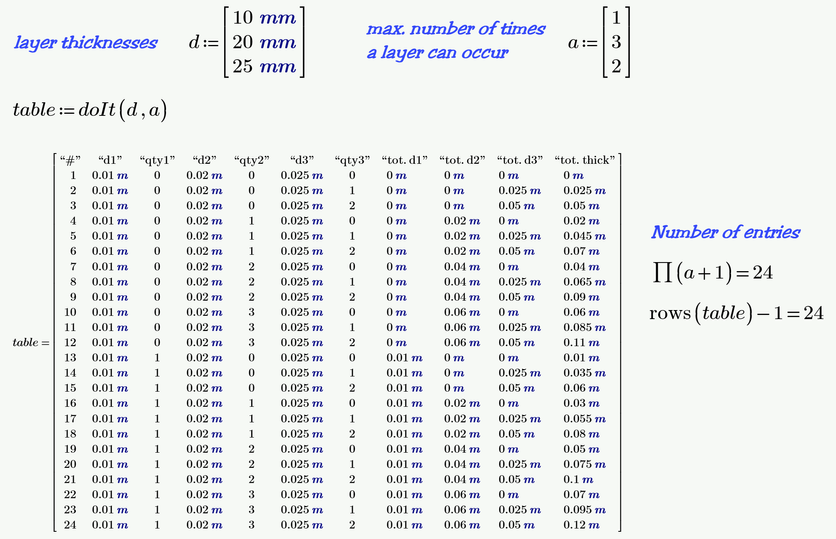Click the rows(table)−1=24 expression

[737, 313]
